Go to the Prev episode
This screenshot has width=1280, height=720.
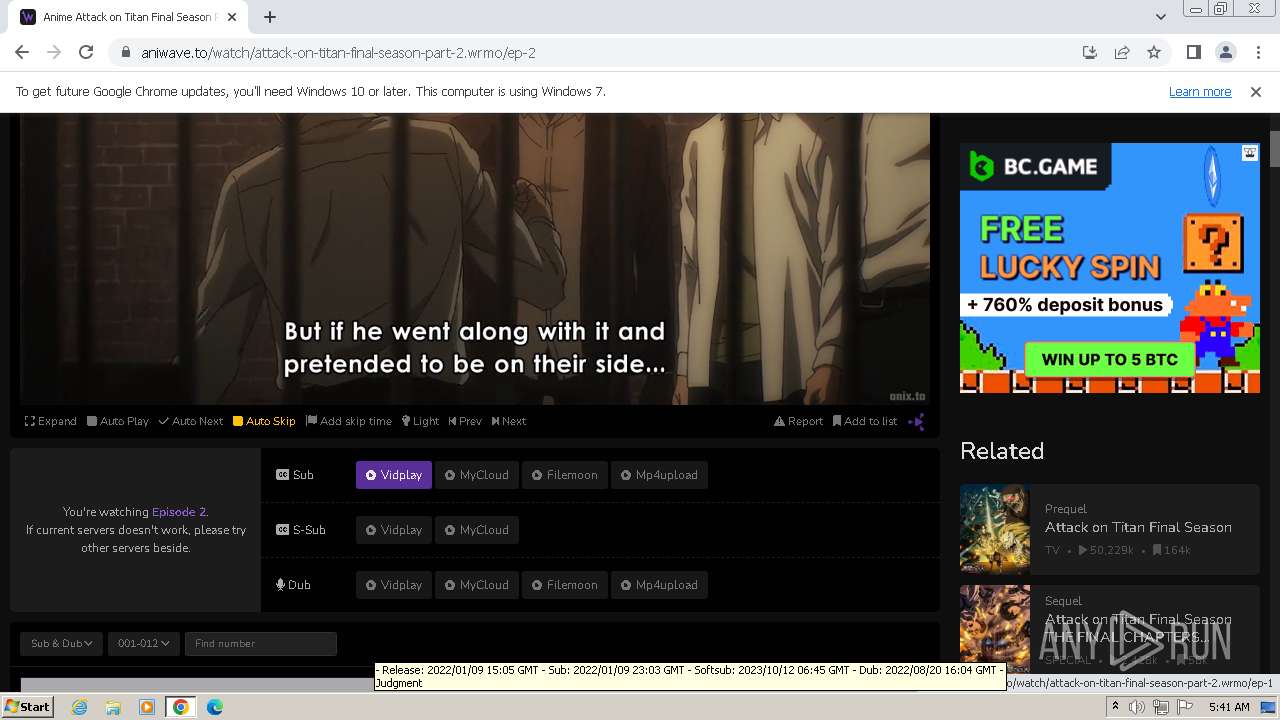[x=465, y=421]
